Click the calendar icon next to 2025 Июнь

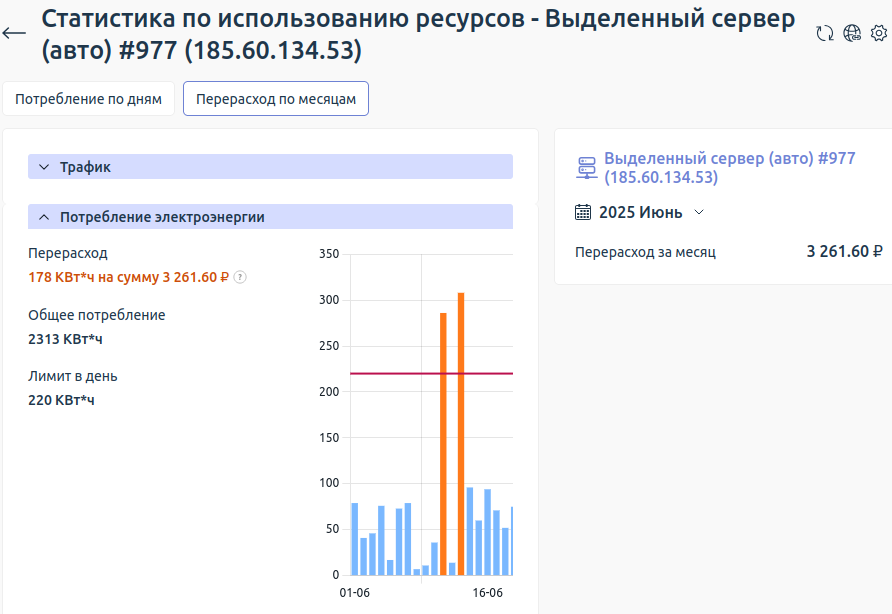(583, 212)
